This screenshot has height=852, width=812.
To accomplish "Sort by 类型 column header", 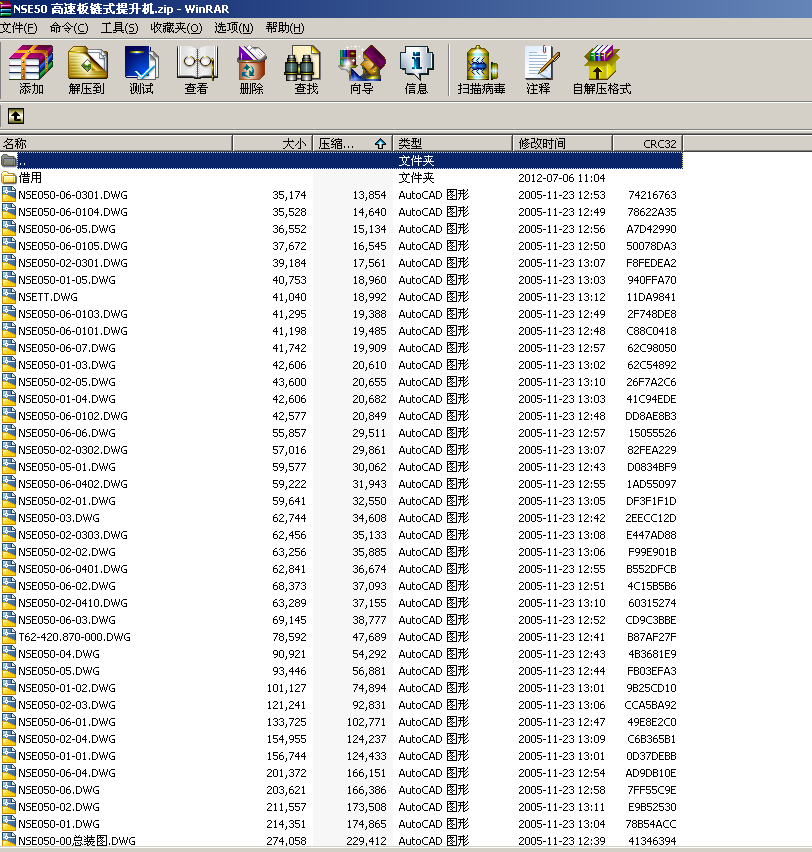I will [x=452, y=143].
